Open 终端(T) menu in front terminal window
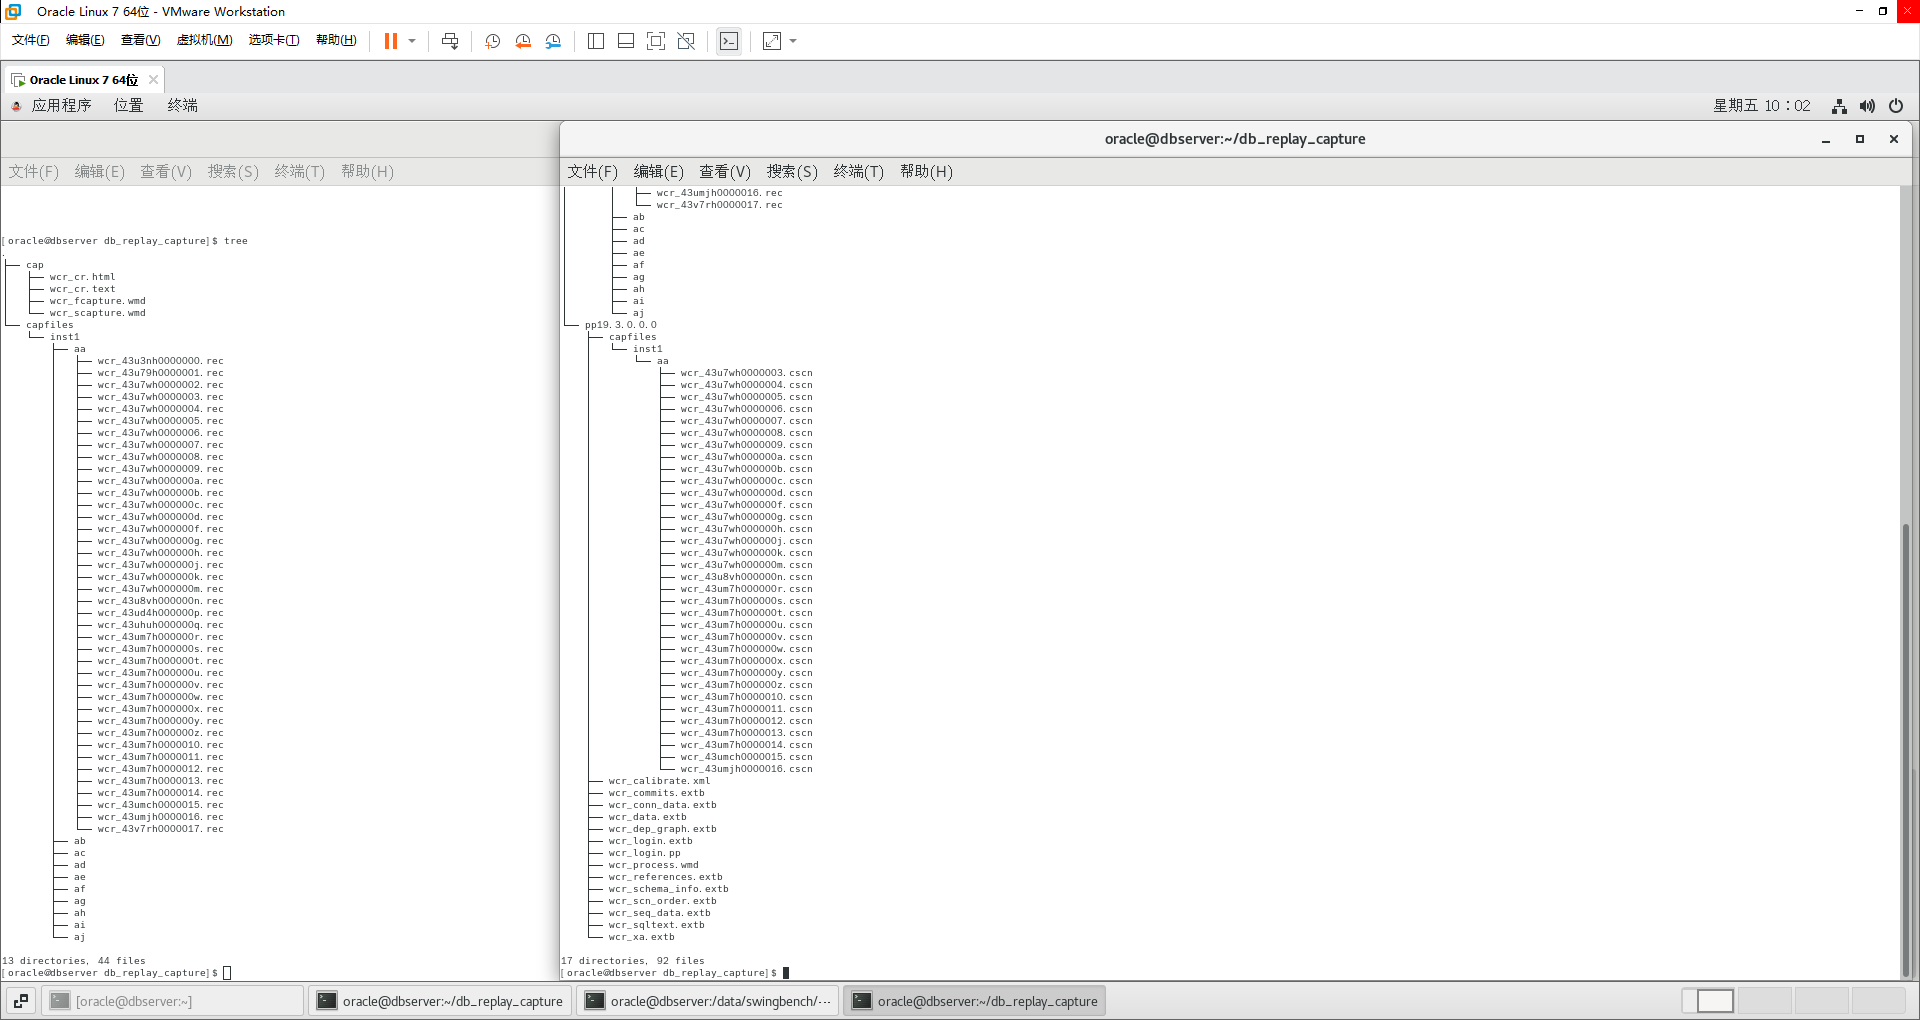Viewport: 1920px width, 1020px height. (858, 171)
